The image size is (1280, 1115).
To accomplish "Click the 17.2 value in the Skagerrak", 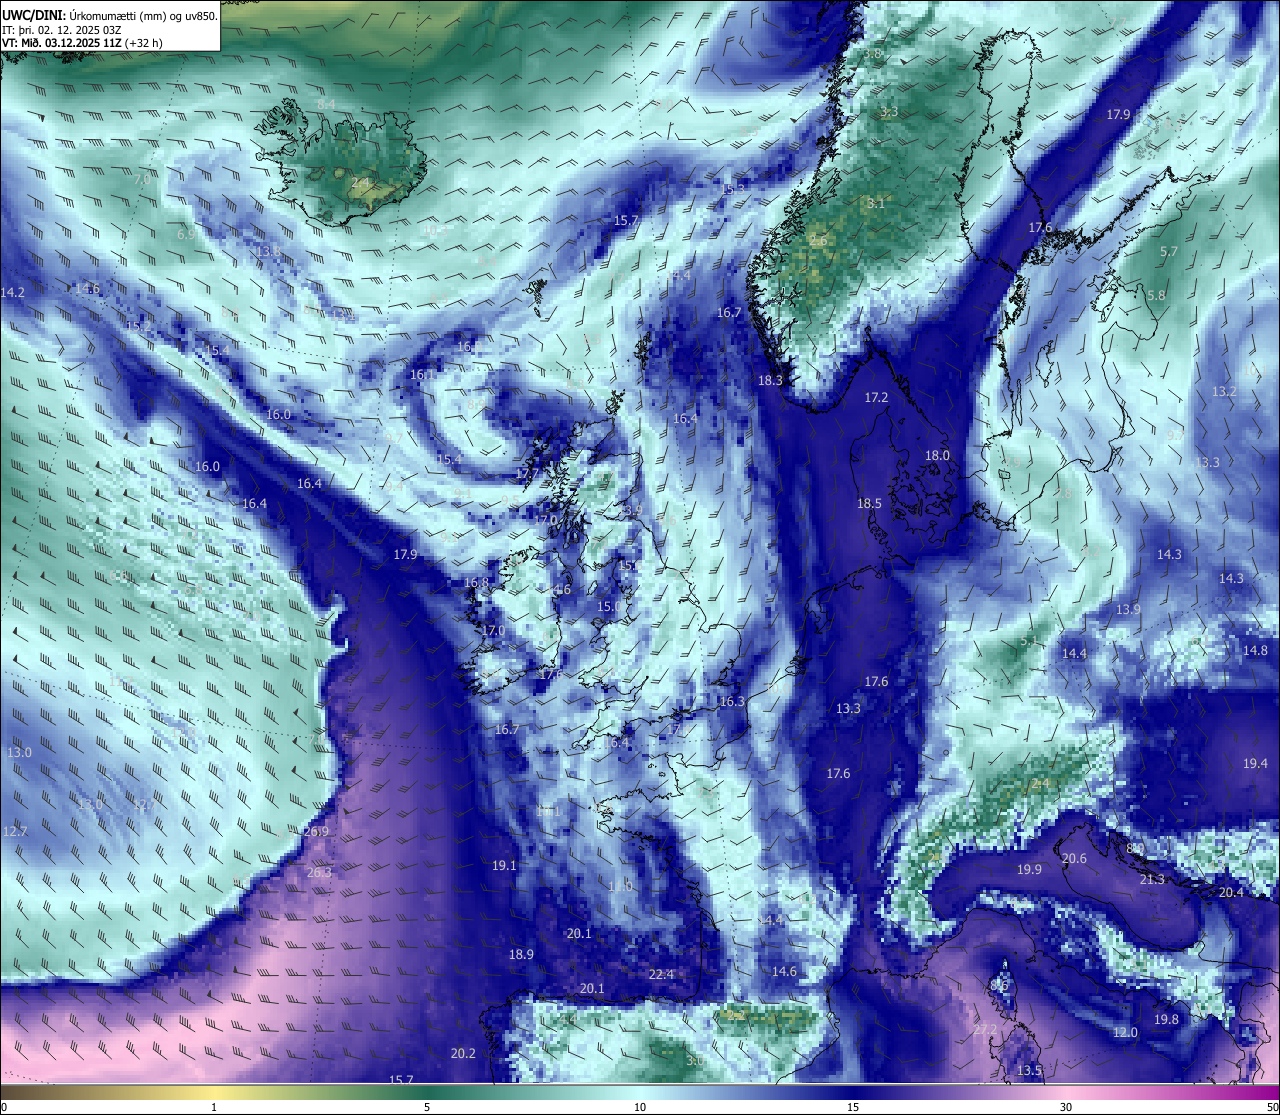I will pyautogui.click(x=876, y=398).
